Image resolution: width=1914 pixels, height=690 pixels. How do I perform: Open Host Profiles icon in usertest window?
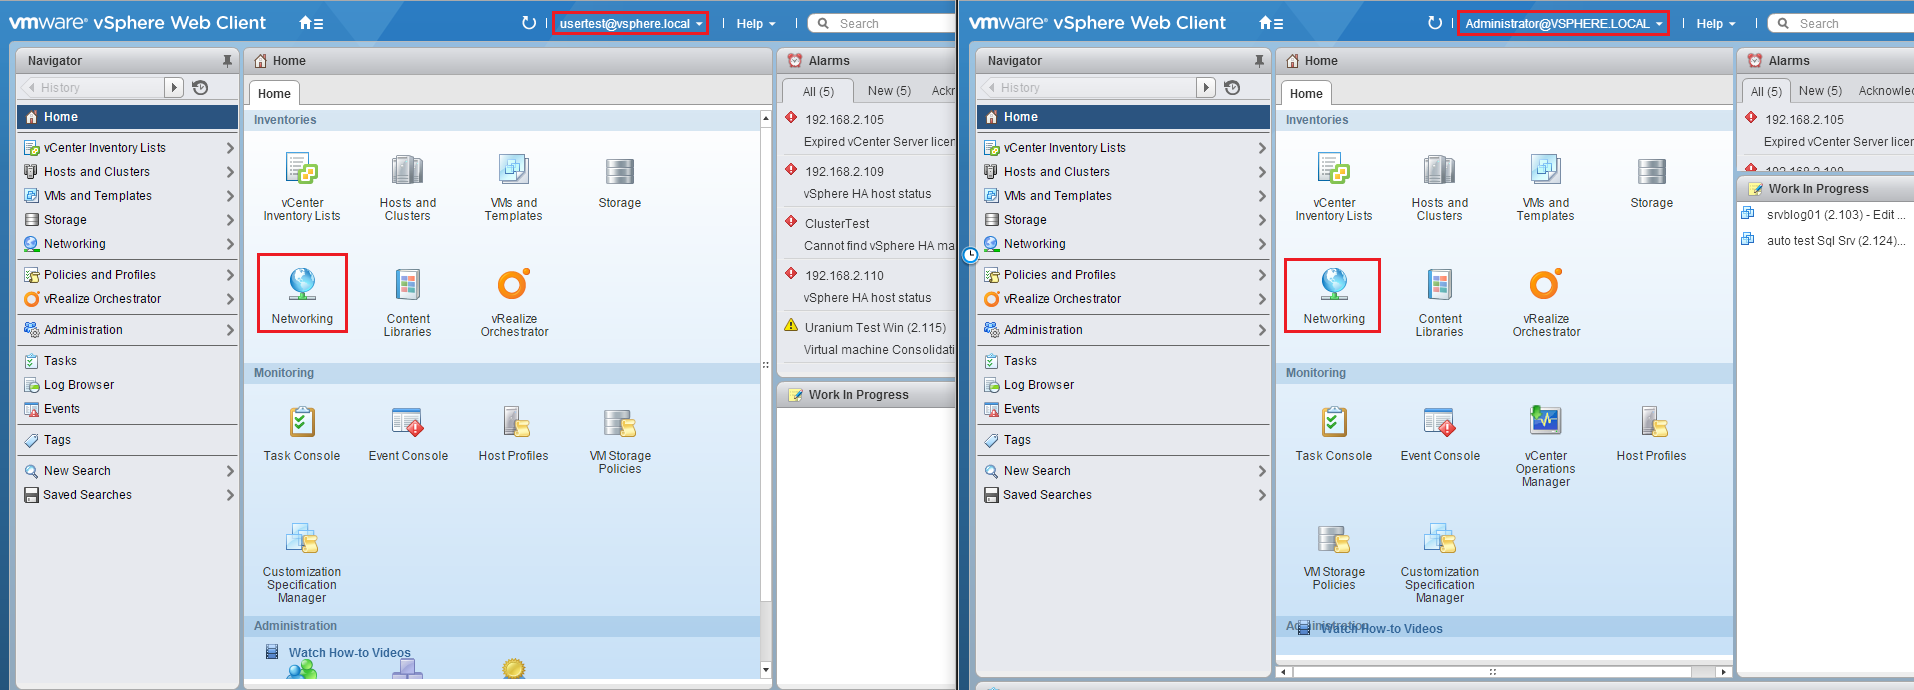514,433
